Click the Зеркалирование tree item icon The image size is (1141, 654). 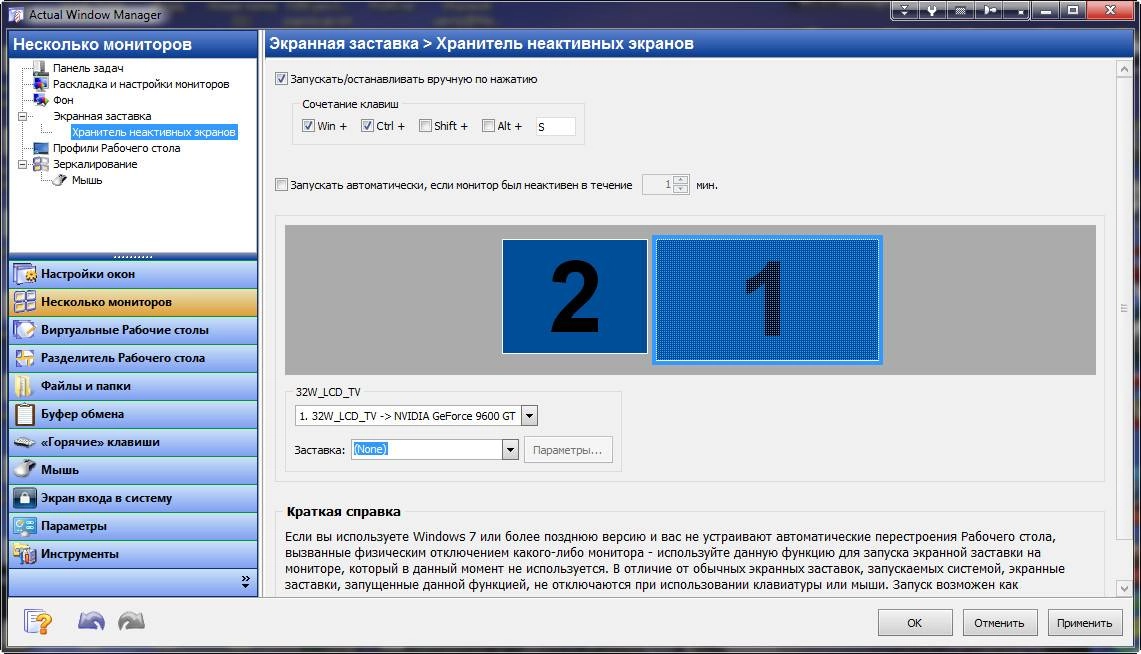point(41,164)
